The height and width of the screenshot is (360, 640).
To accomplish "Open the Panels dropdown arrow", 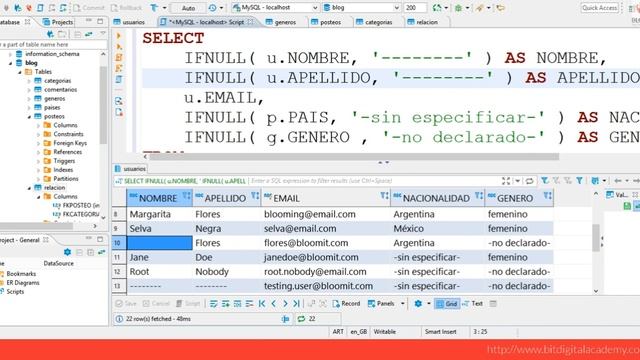I will click(403, 304).
